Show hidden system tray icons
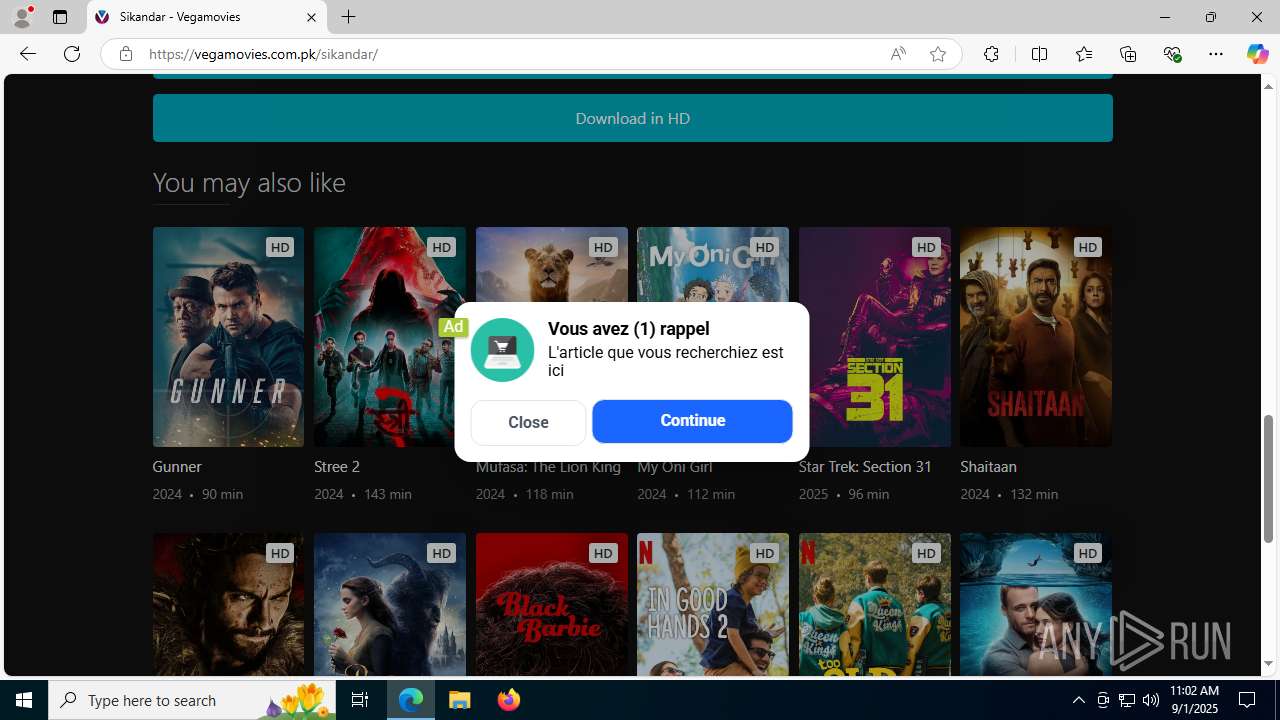The width and height of the screenshot is (1280, 720). [x=1078, y=700]
